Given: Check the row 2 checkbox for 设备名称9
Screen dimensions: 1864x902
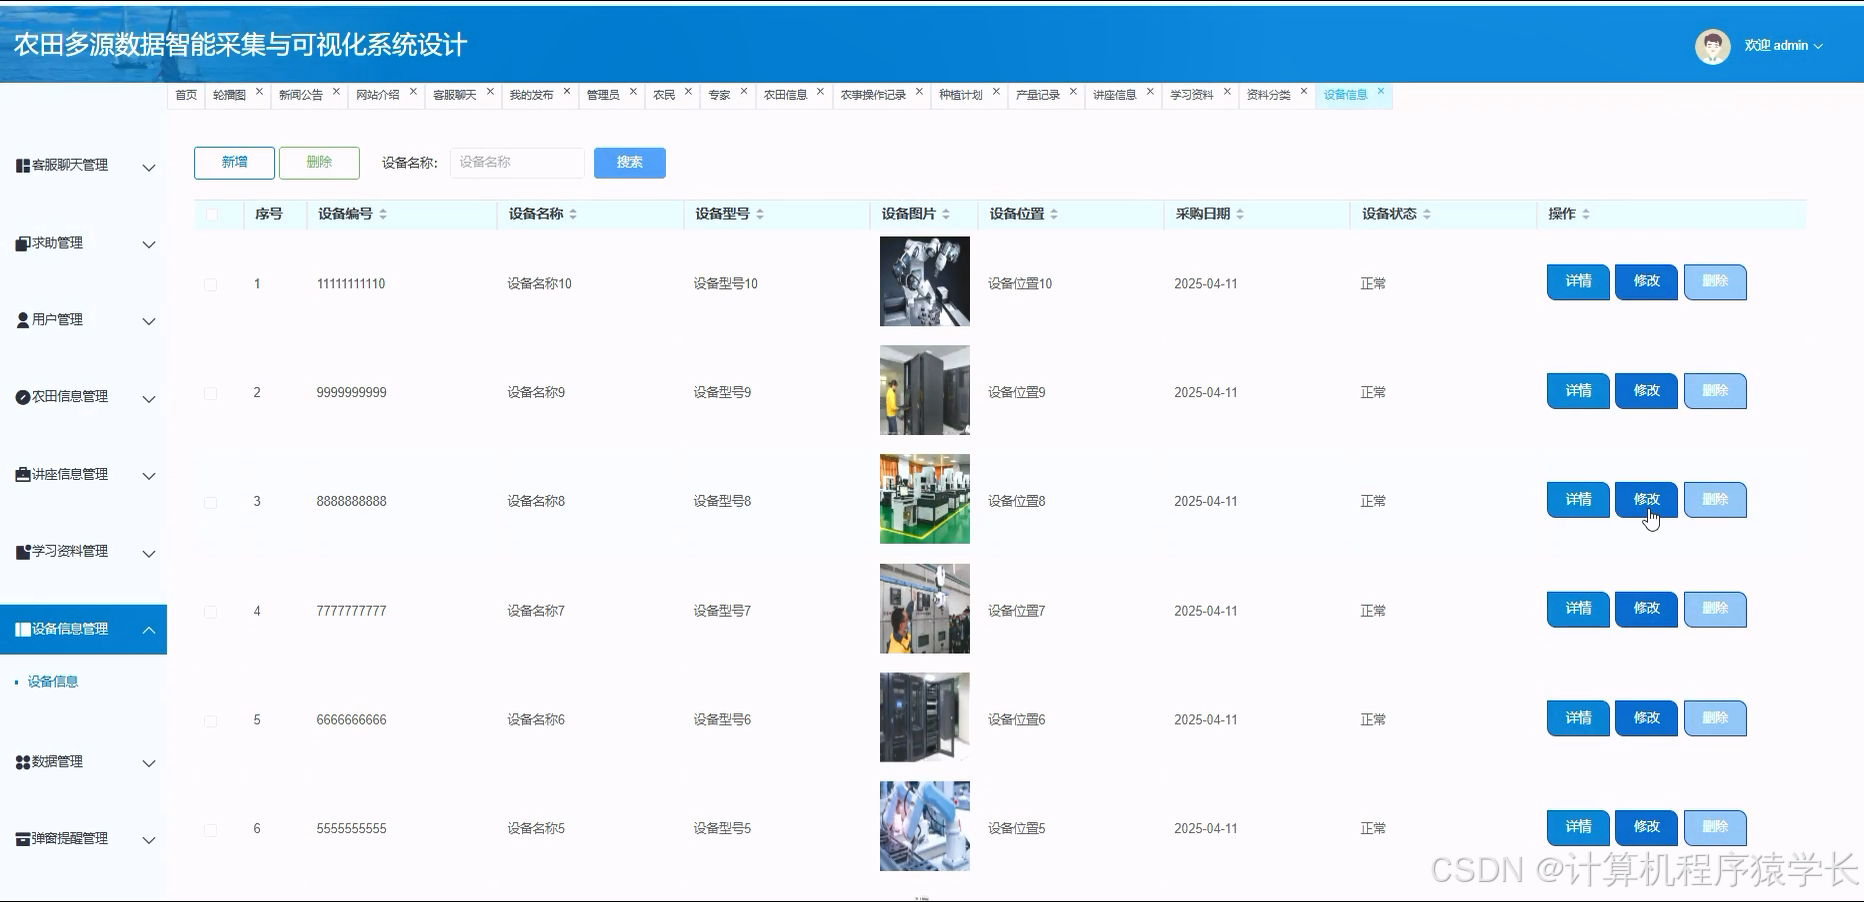Looking at the screenshot, I should (x=211, y=394).
